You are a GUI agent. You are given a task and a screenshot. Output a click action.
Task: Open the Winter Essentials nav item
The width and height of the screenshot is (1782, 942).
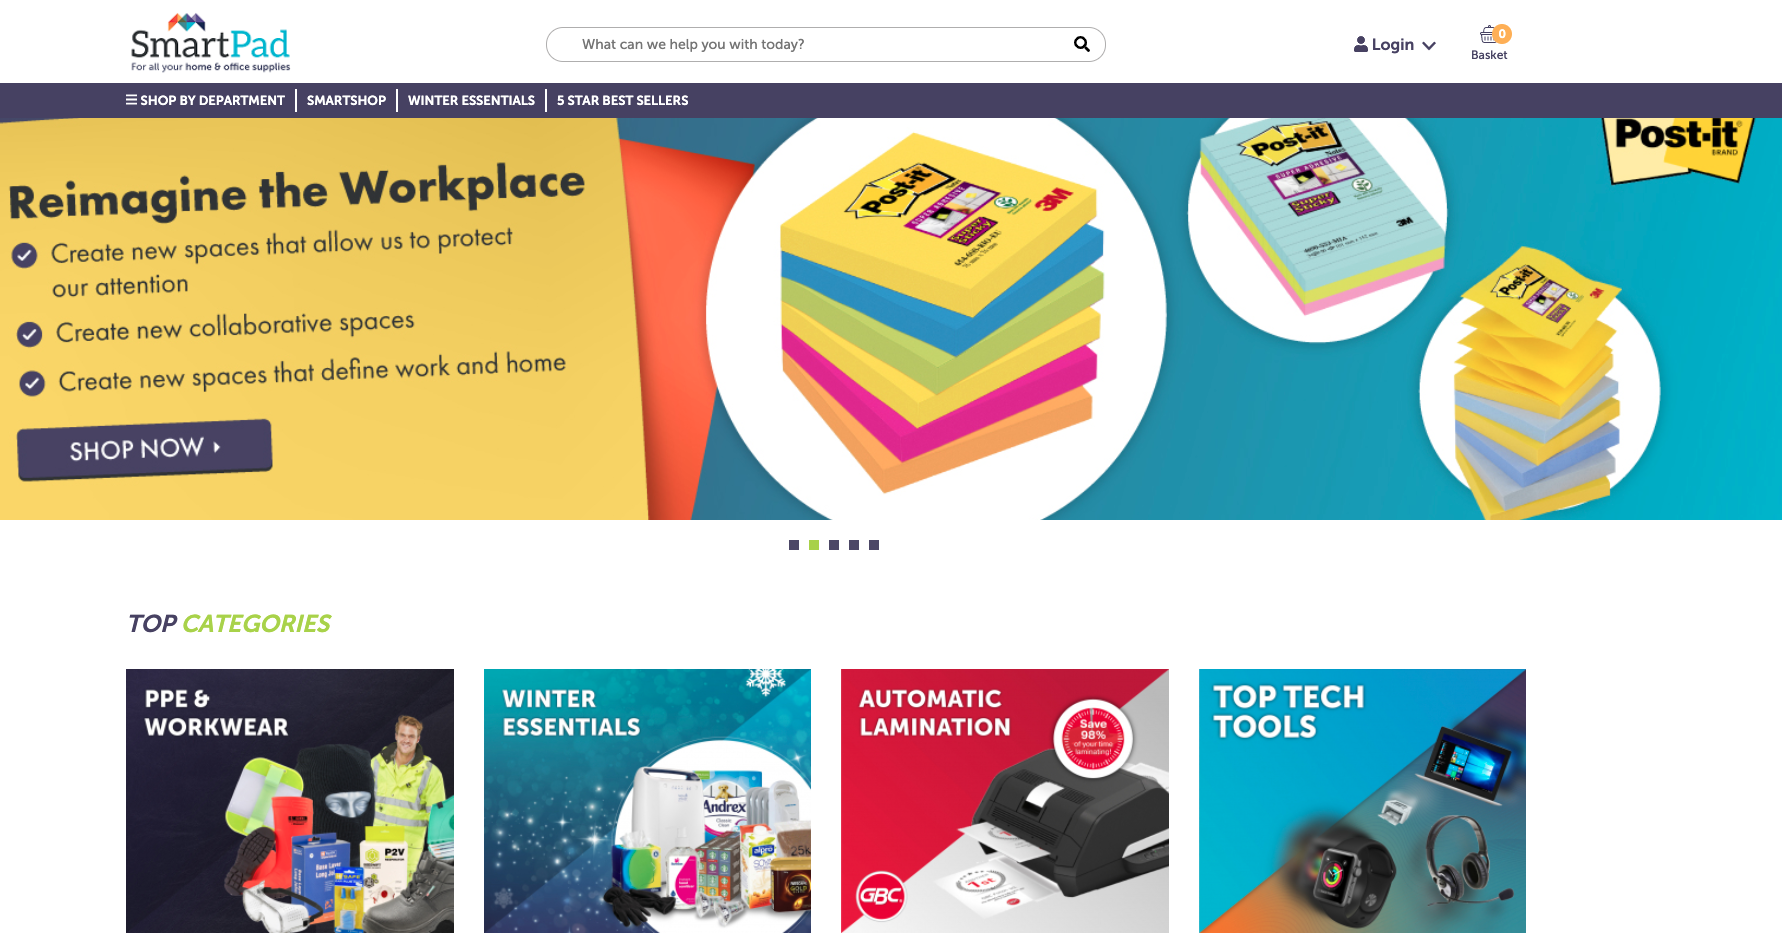(471, 100)
